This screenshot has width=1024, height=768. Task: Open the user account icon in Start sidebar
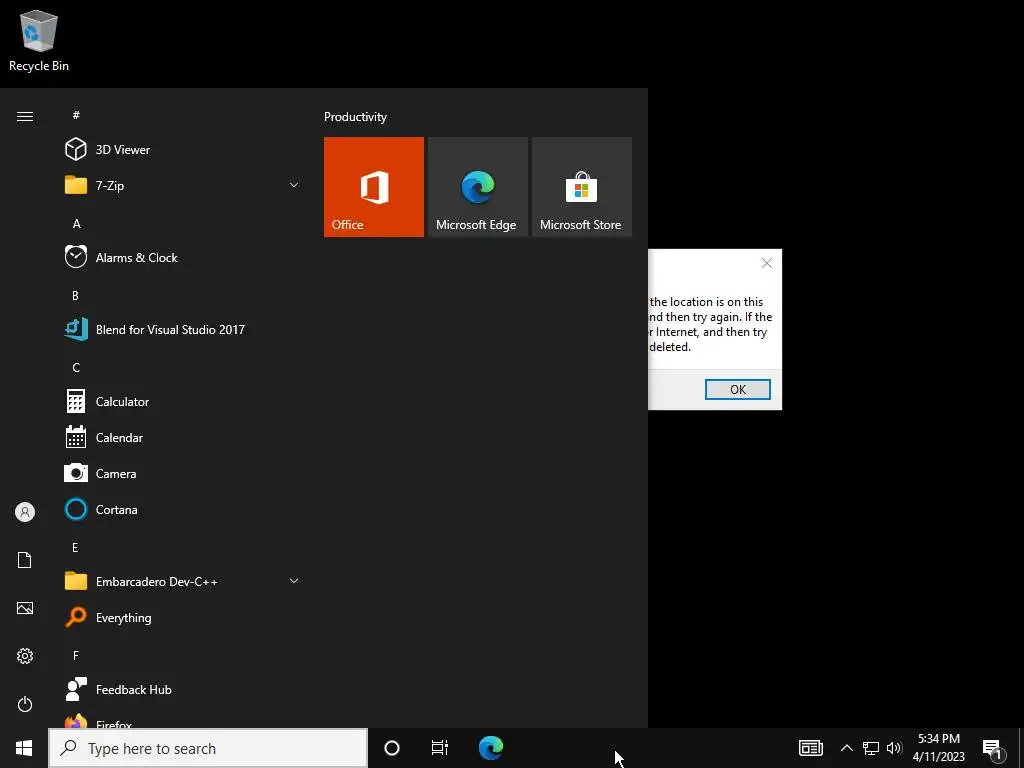coord(25,512)
